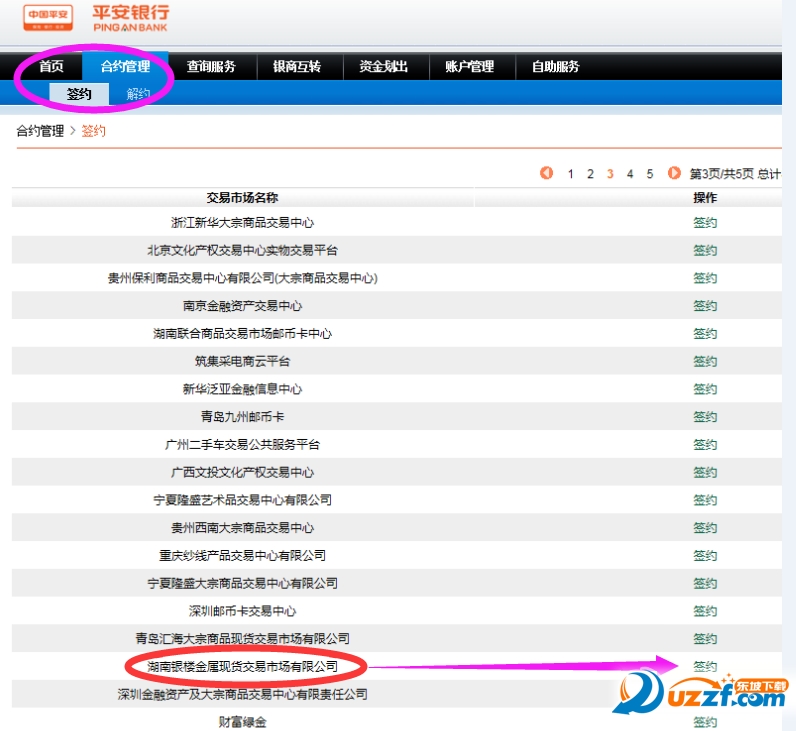Click 合约管理 in the breadcrumb

pyautogui.click(x=40, y=131)
